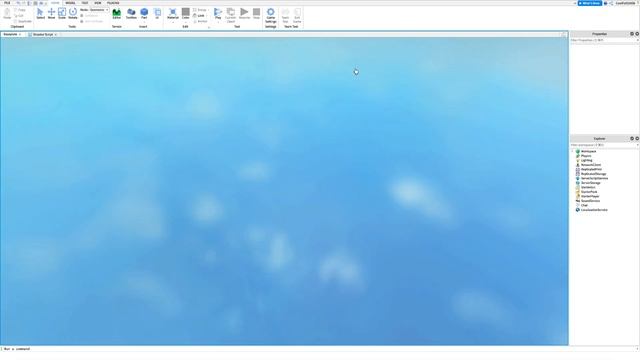Open the UI insert tool
Screen dimensions: 640x360
coord(157,13)
